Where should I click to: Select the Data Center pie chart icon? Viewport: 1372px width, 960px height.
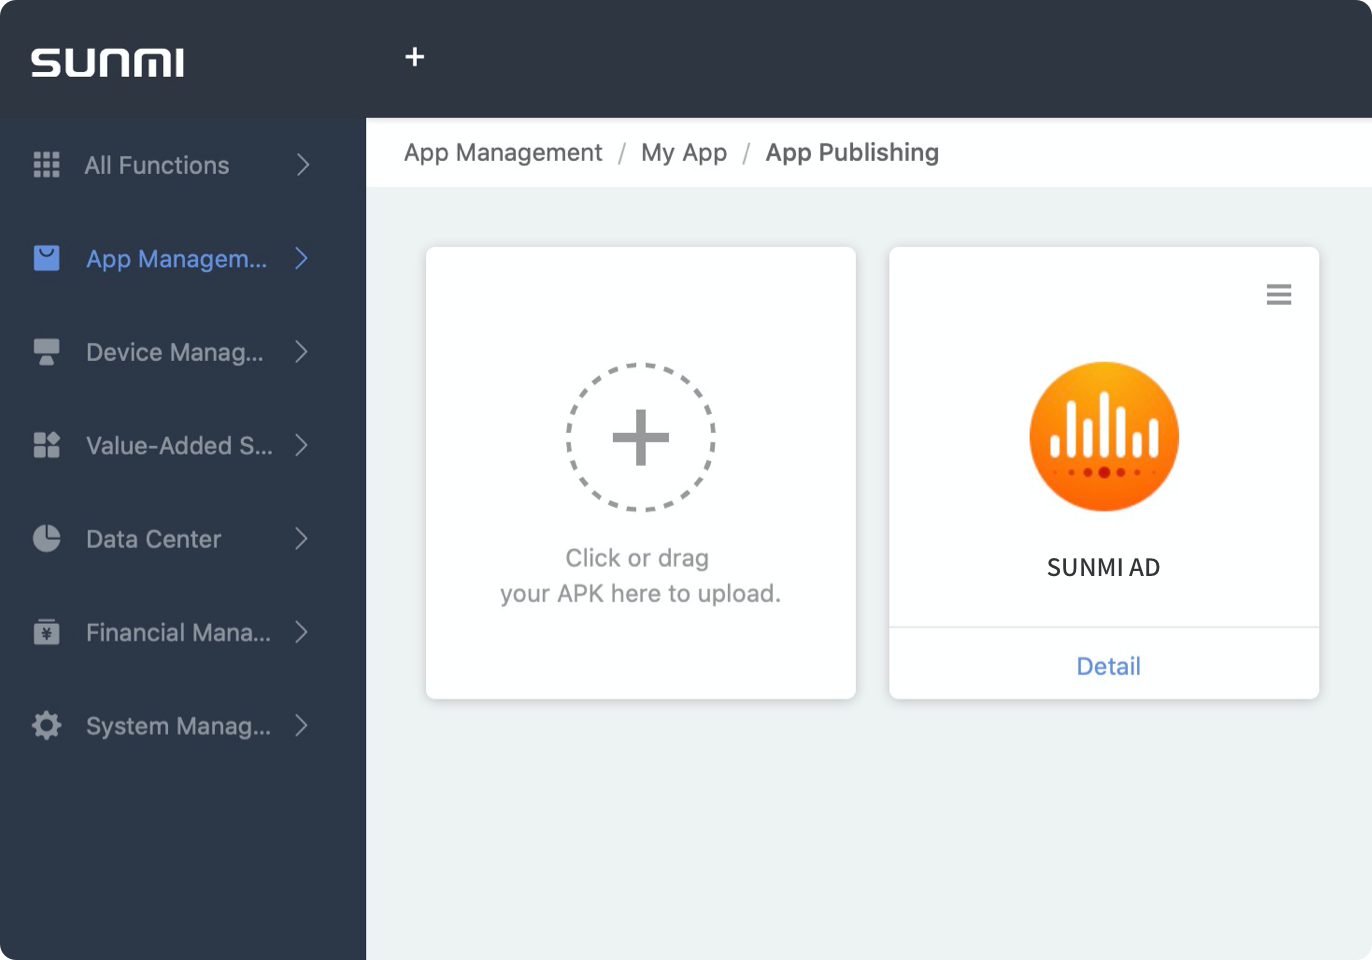[46, 539]
